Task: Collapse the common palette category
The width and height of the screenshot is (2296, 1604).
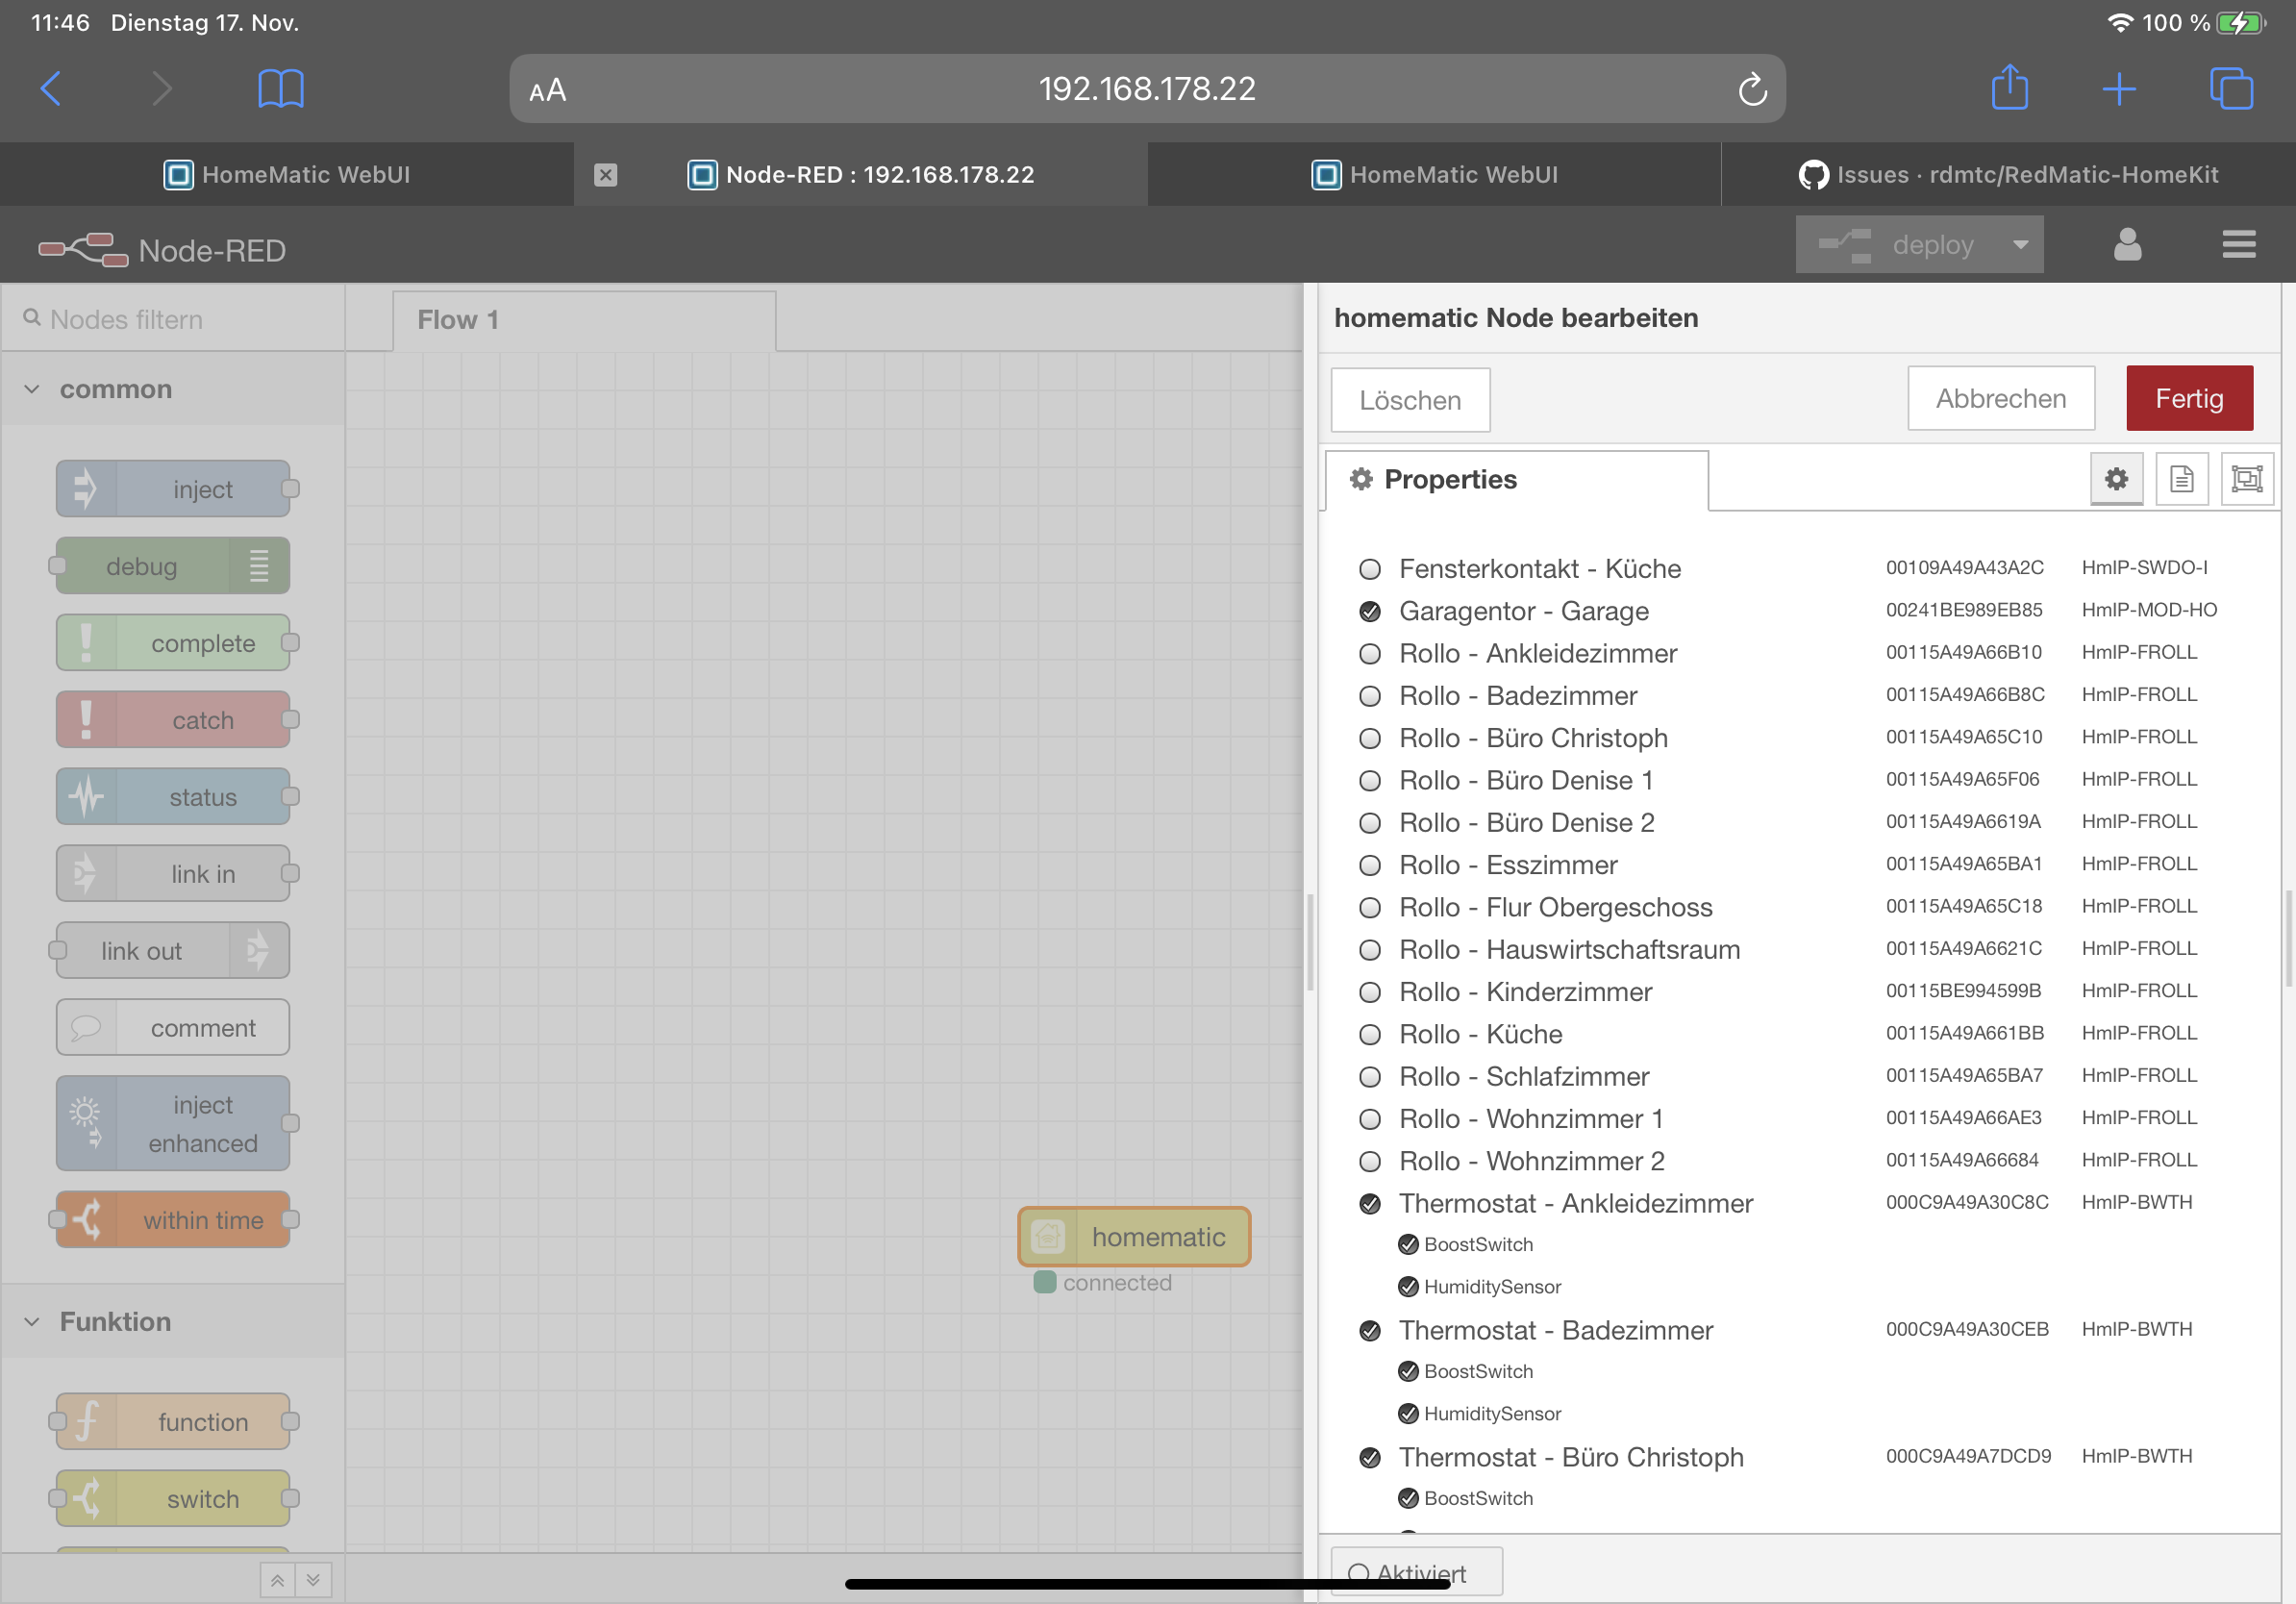Action: pos(32,389)
